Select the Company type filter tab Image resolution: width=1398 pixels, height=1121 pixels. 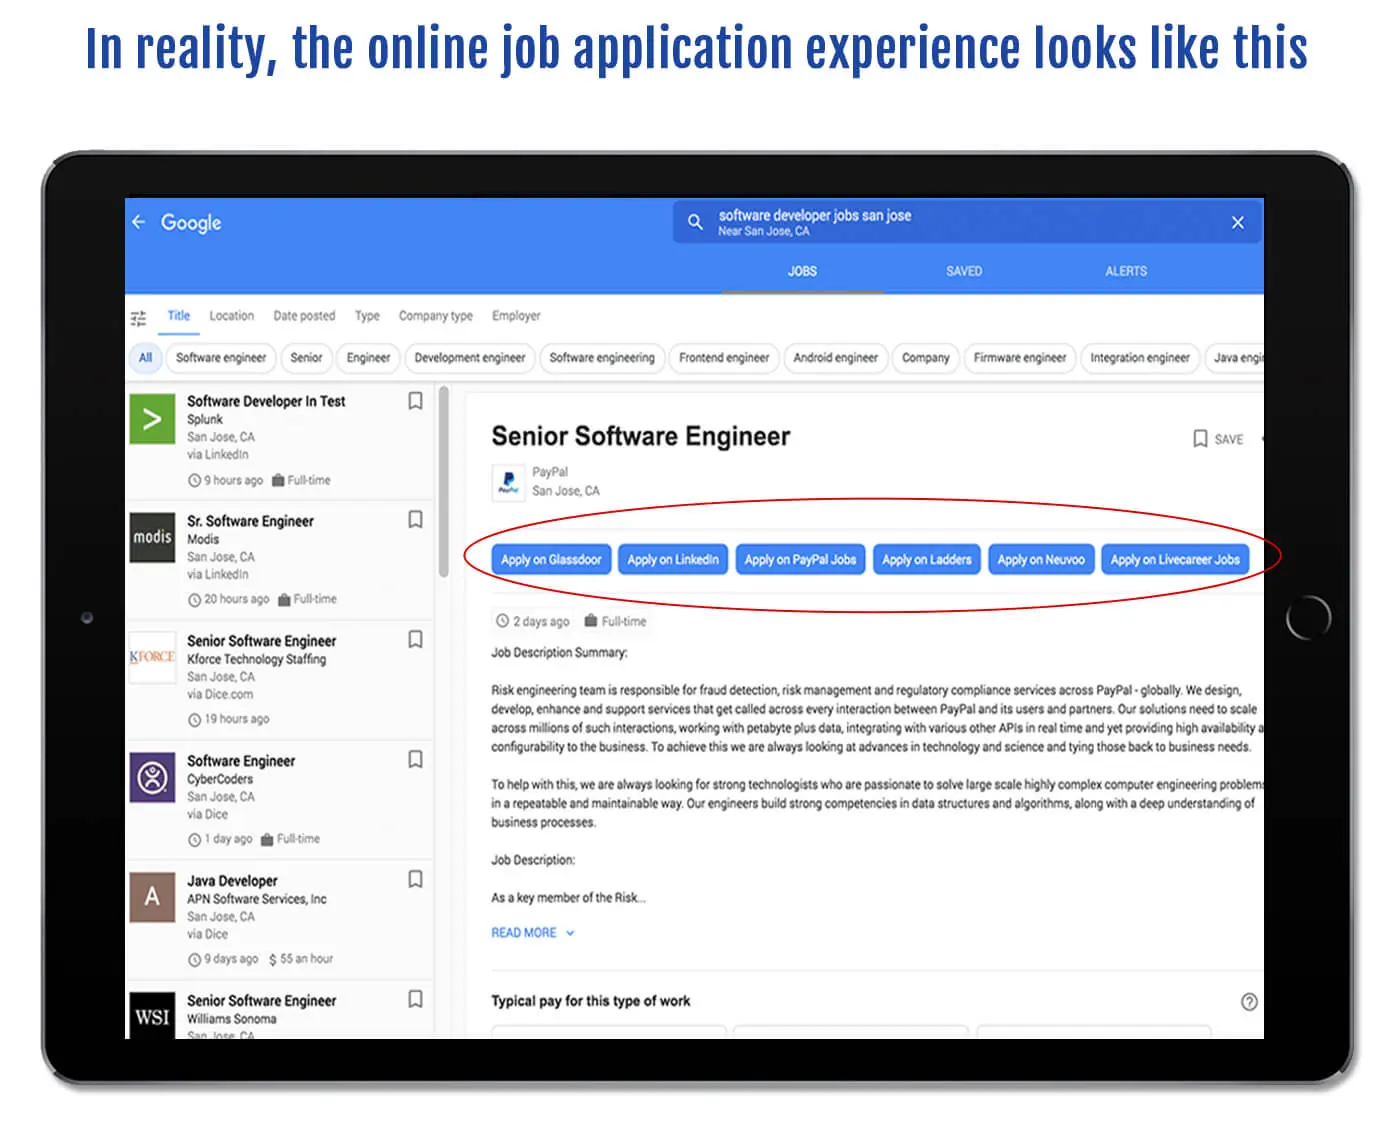pyautogui.click(x=436, y=316)
